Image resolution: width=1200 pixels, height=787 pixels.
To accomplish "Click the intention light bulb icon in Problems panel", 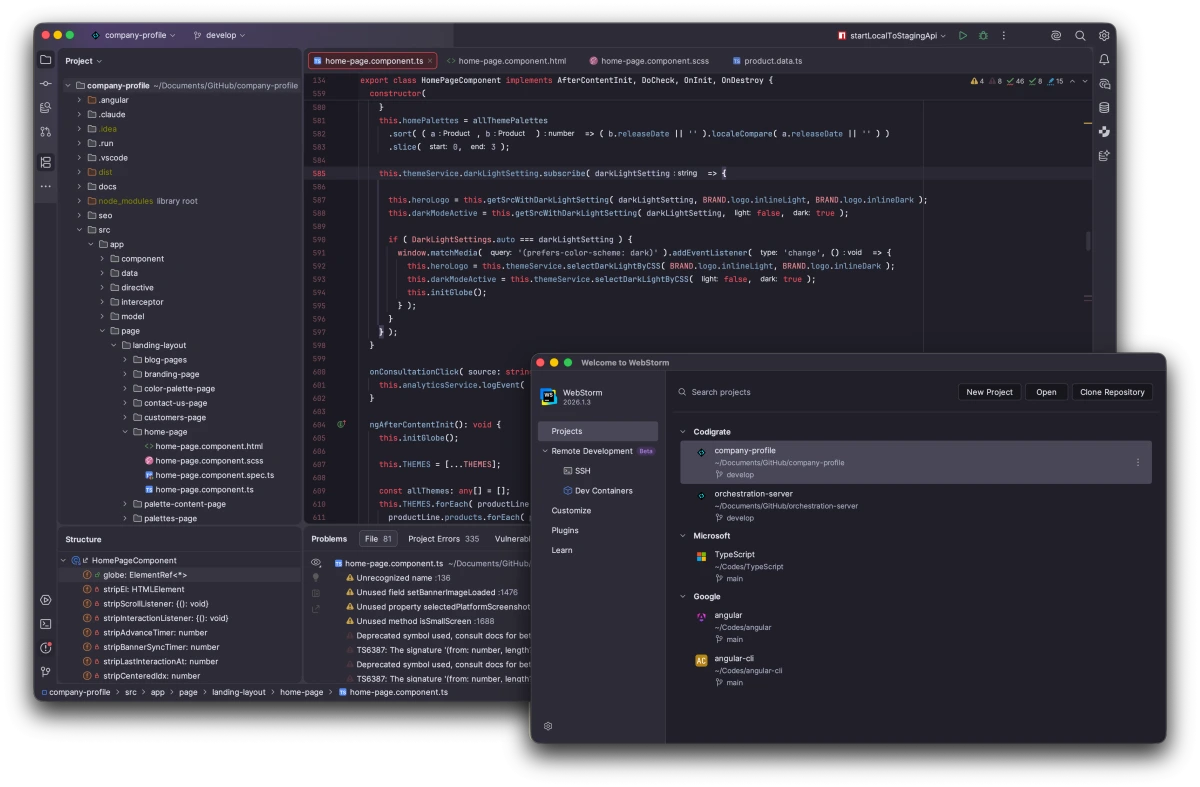I will coord(316,578).
